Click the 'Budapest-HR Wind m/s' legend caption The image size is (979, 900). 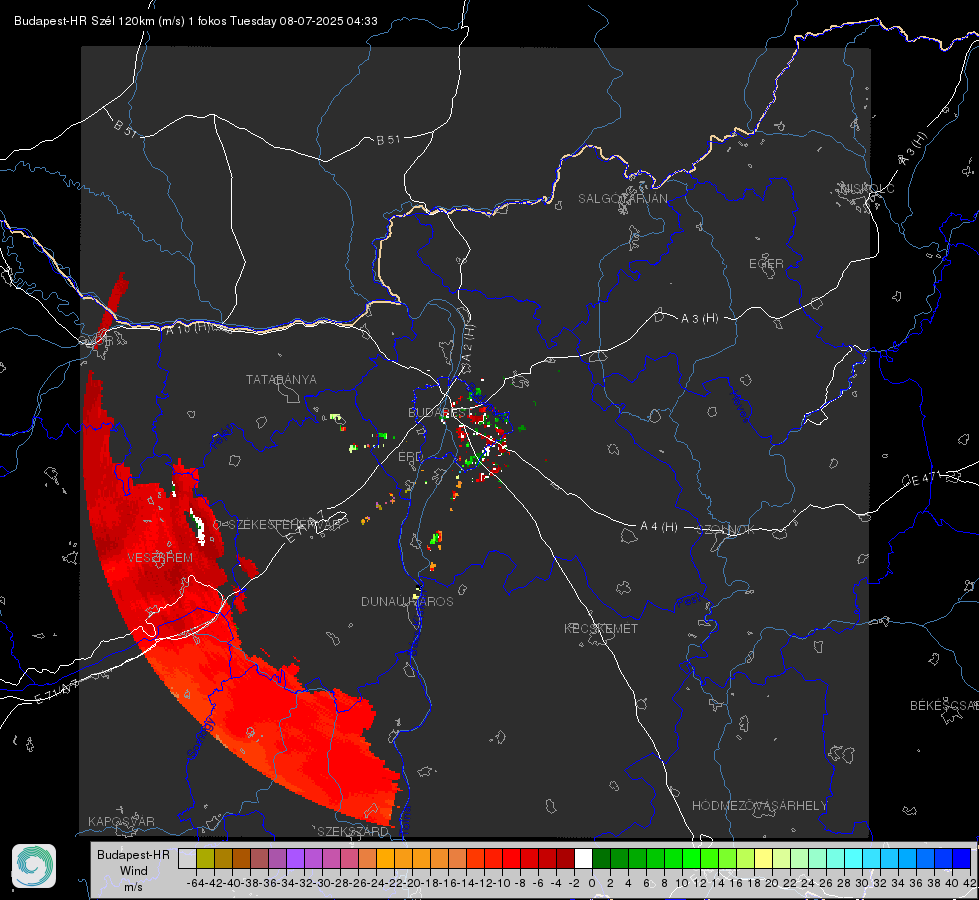click(x=134, y=870)
